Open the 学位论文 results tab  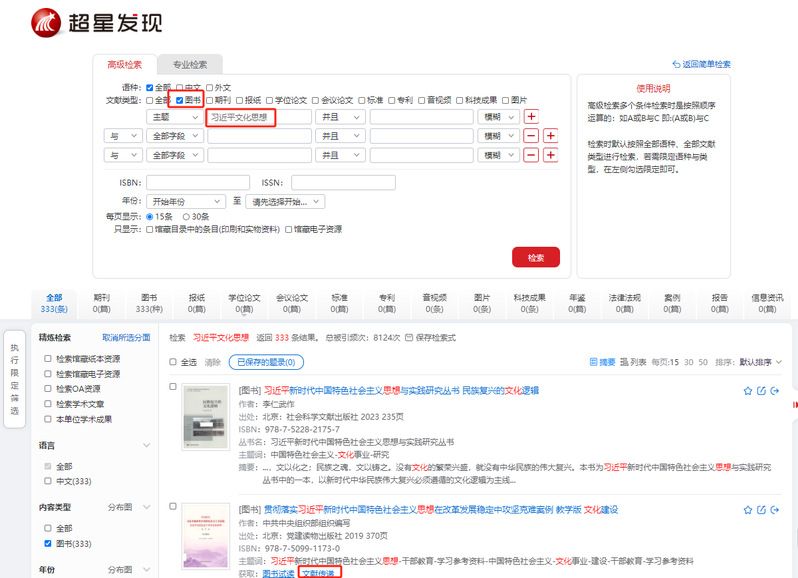(x=244, y=303)
